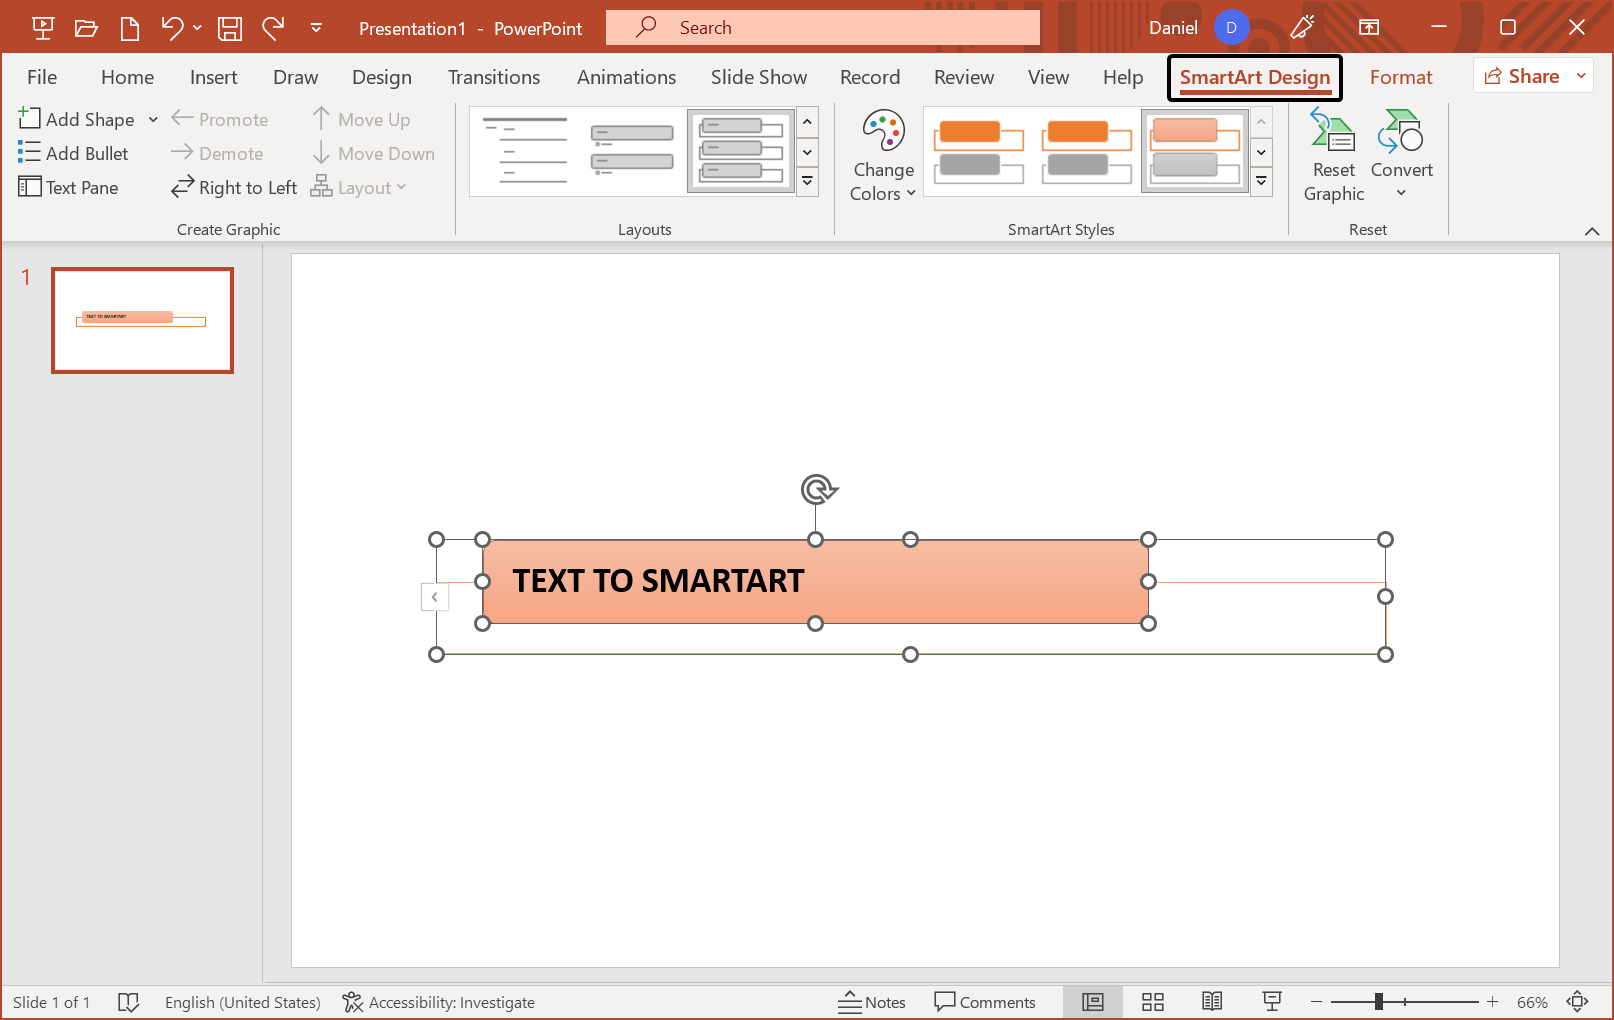The width and height of the screenshot is (1614, 1020).
Task: Start the accessibility checker from status bar
Action: coord(438,1002)
